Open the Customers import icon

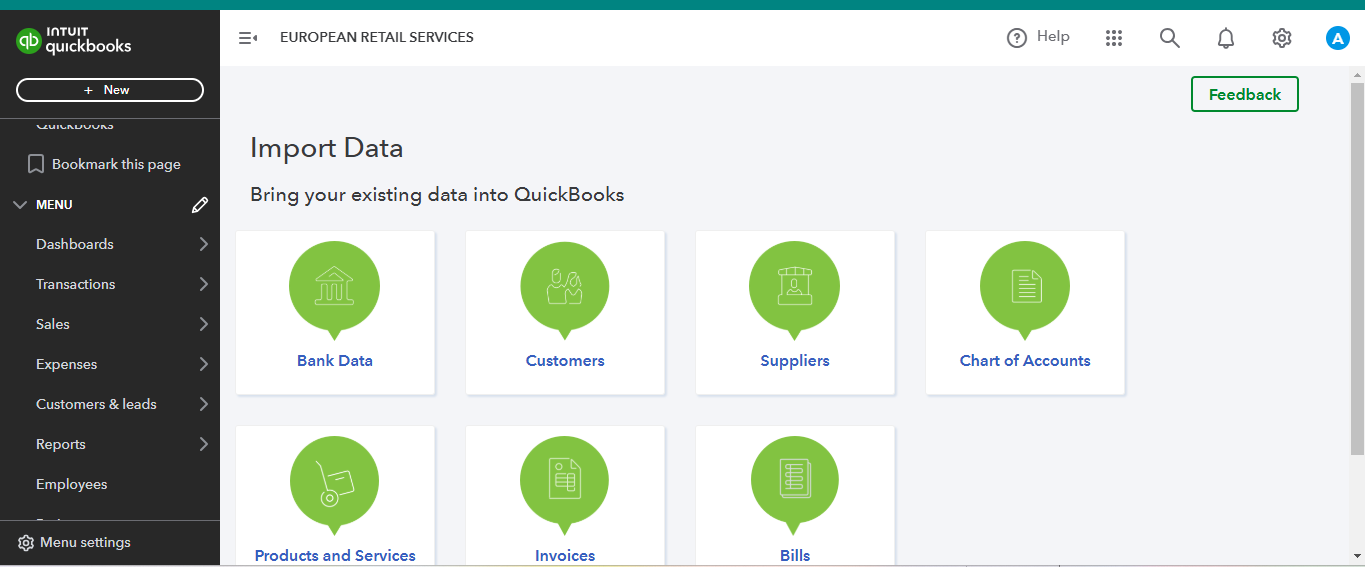pyautogui.click(x=565, y=286)
